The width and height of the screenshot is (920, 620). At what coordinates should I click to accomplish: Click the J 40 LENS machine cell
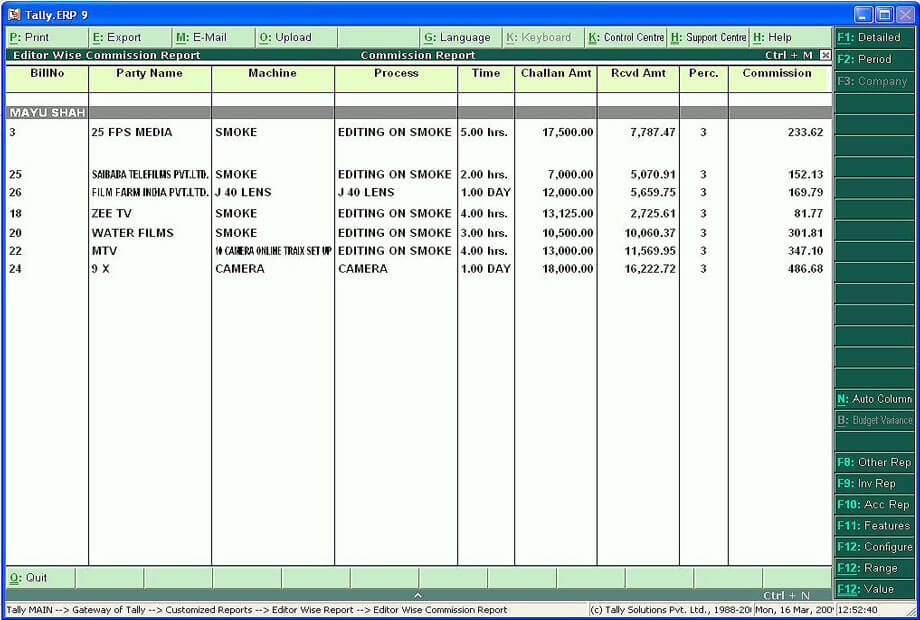243,192
